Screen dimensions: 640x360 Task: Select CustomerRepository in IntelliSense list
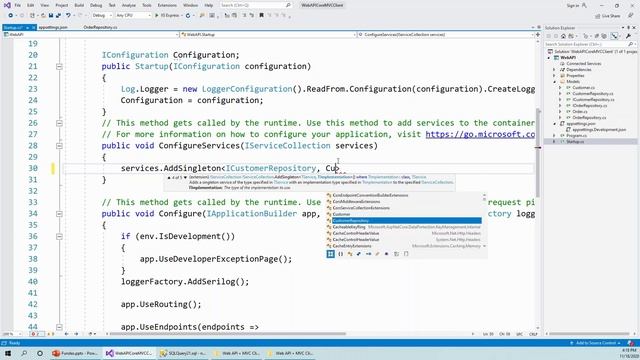(404, 221)
